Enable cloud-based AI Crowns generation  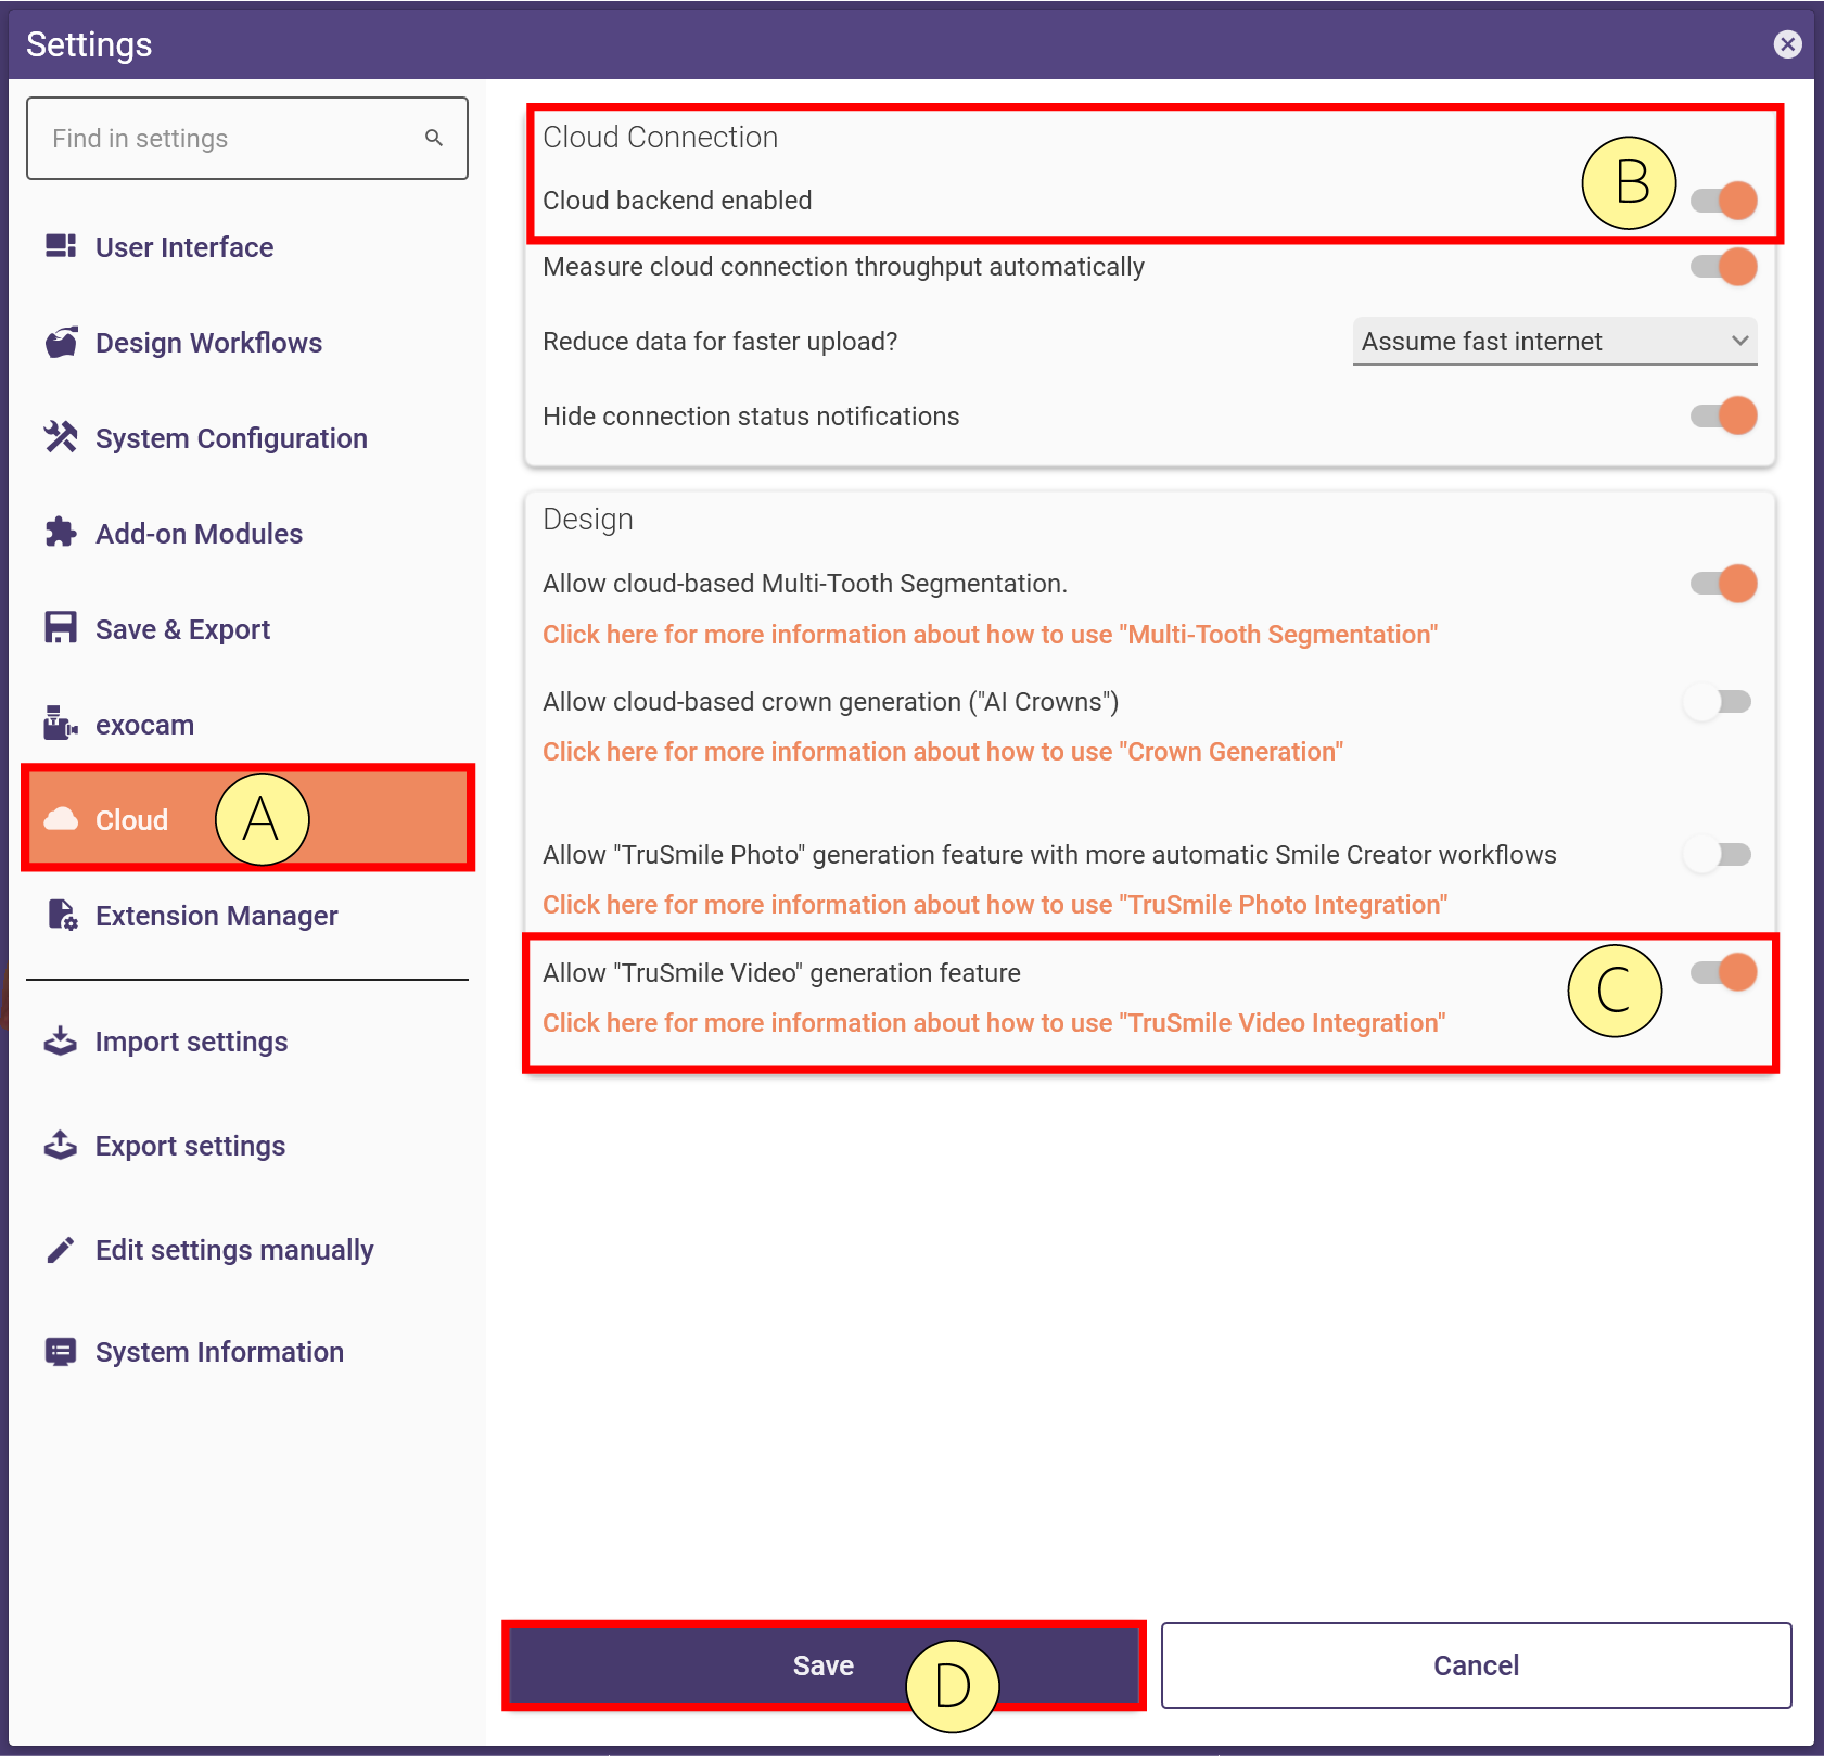1718,702
